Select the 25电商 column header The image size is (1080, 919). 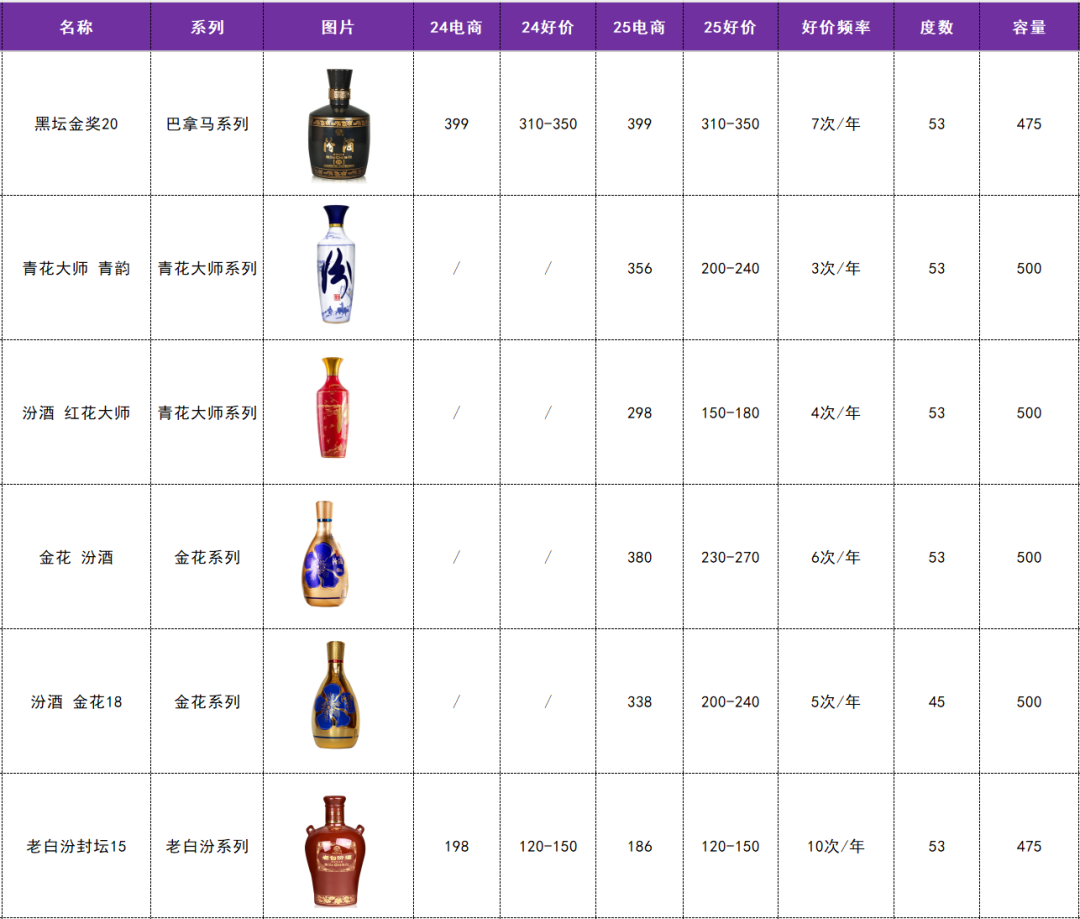pos(639,27)
